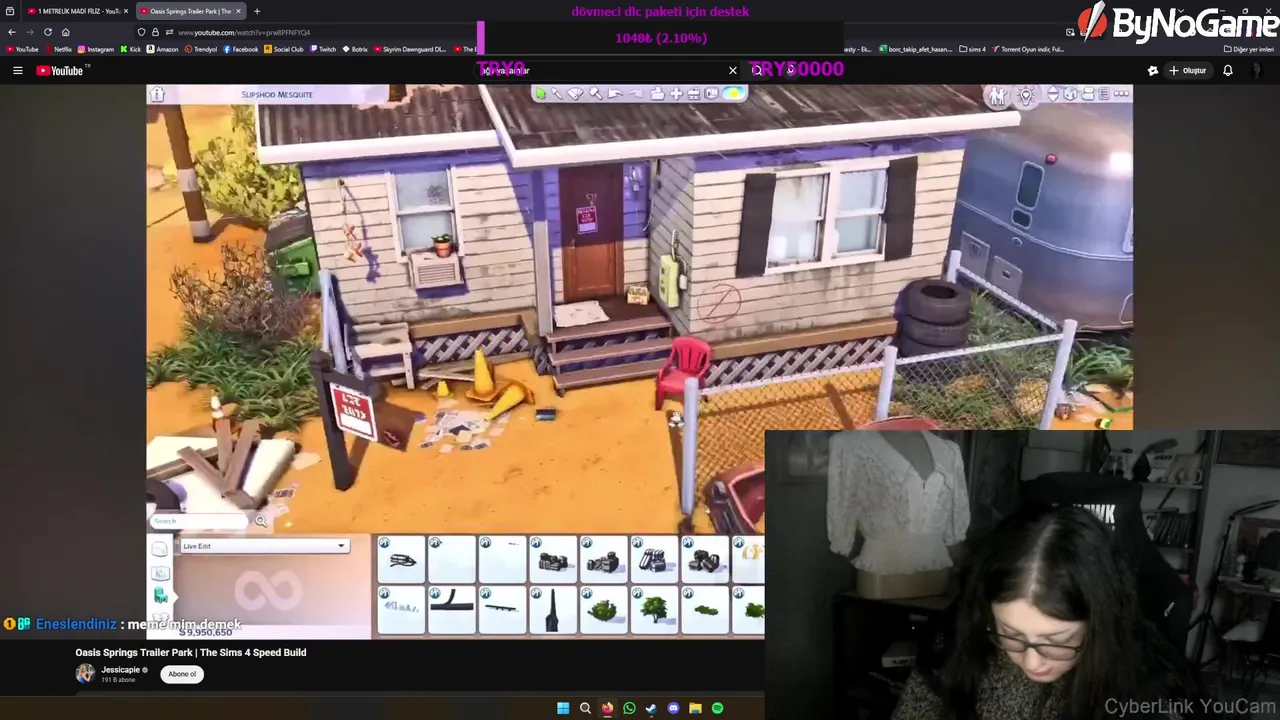This screenshot has width=1280, height=720.
Task: Select the green tree catalog item
Action: tap(654, 610)
